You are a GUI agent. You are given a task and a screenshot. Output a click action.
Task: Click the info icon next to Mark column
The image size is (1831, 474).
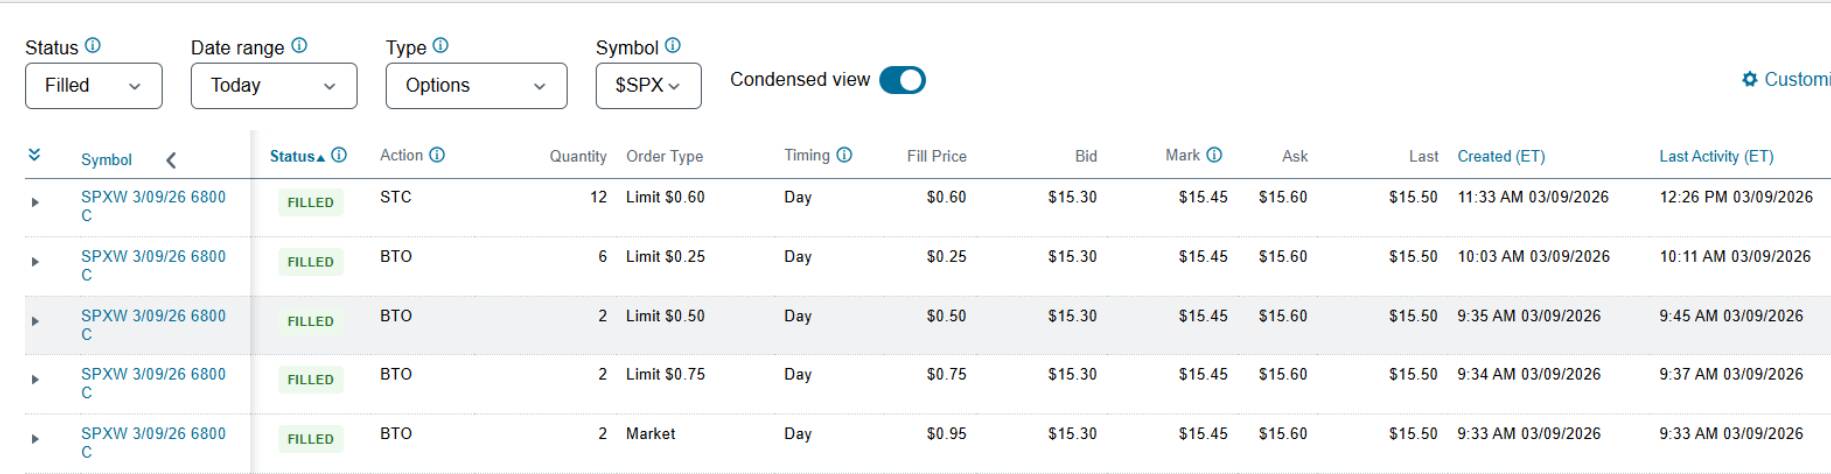(x=1214, y=155)
